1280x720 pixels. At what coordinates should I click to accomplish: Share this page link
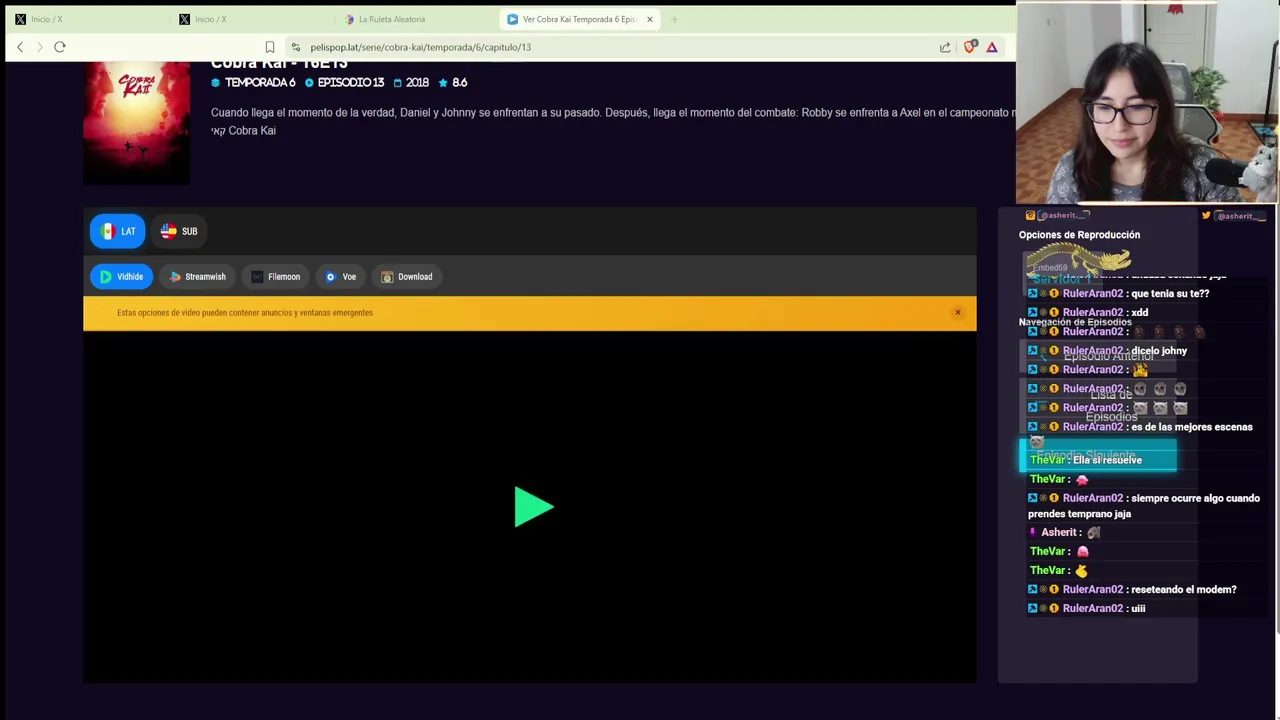[945, 47]
